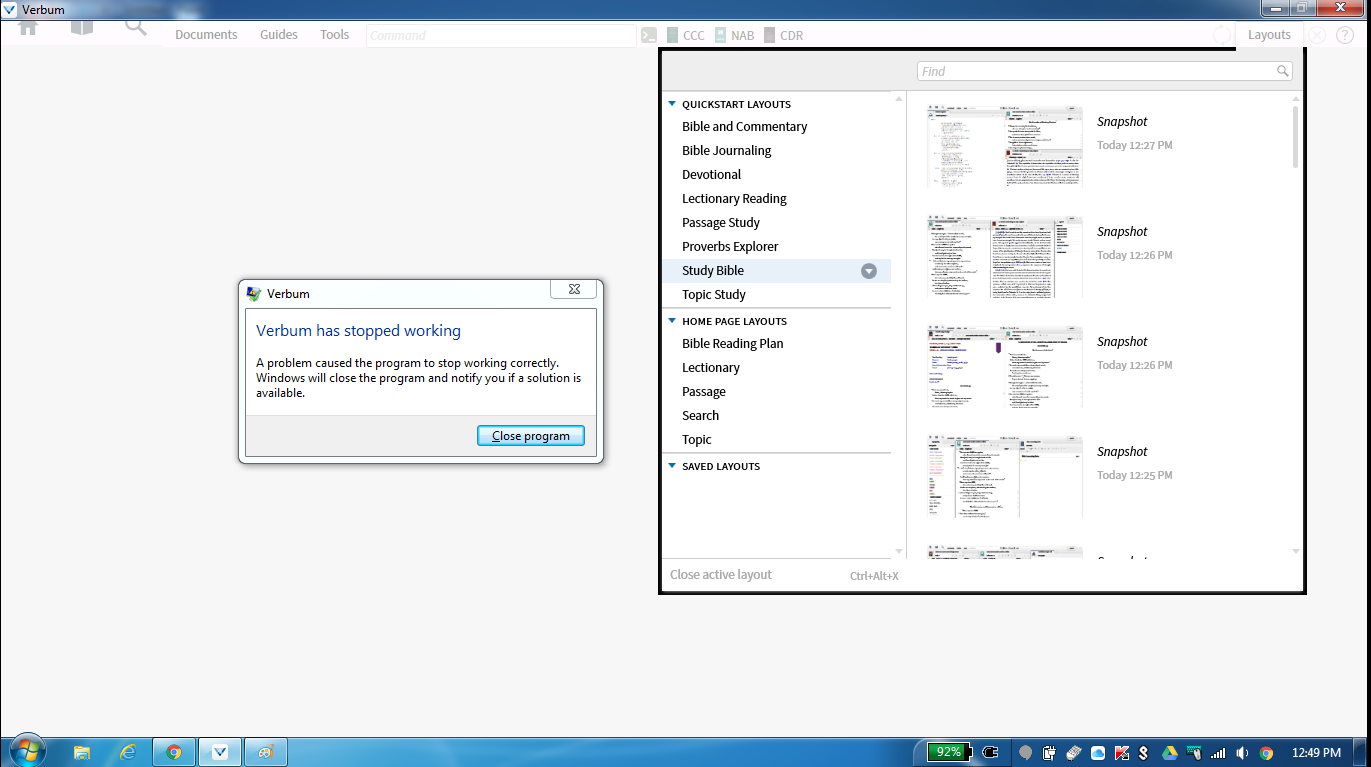
Task: Click the sync refresh icon near Layouts
Action: [1222, 35]
